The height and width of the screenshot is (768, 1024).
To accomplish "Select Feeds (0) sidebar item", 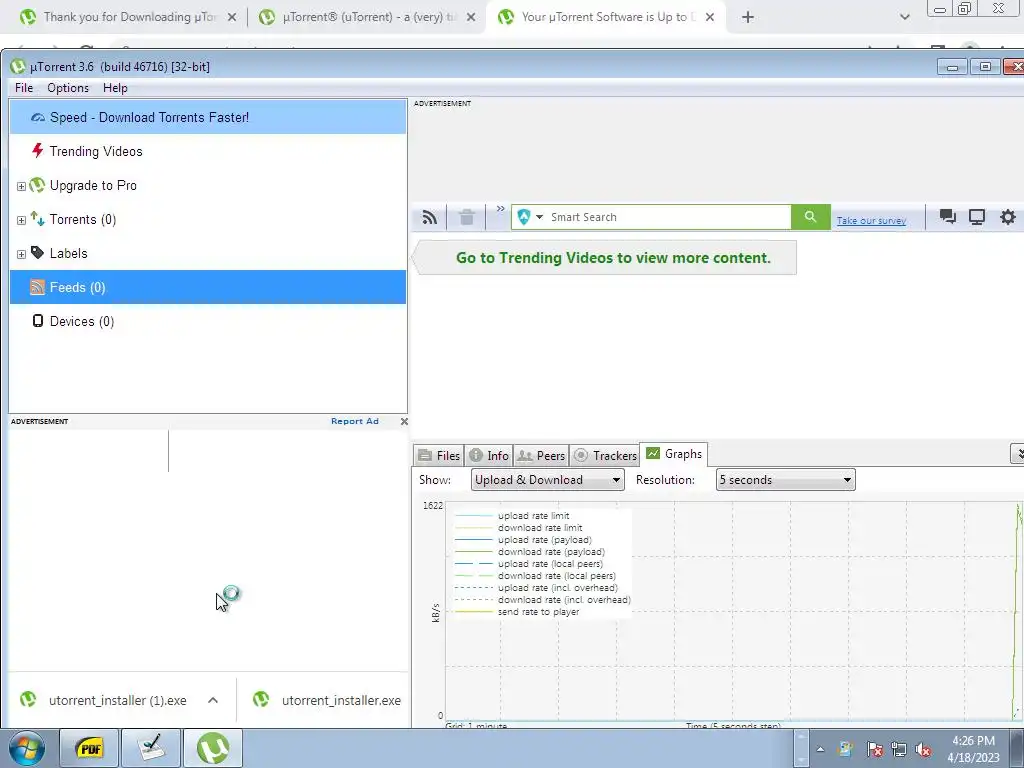I will tap(208, 287).
